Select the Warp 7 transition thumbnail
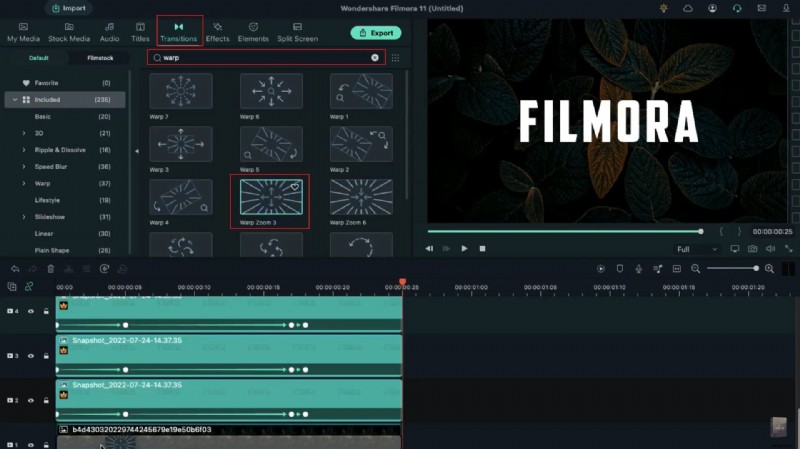800x449 pixels. point(181,92)
